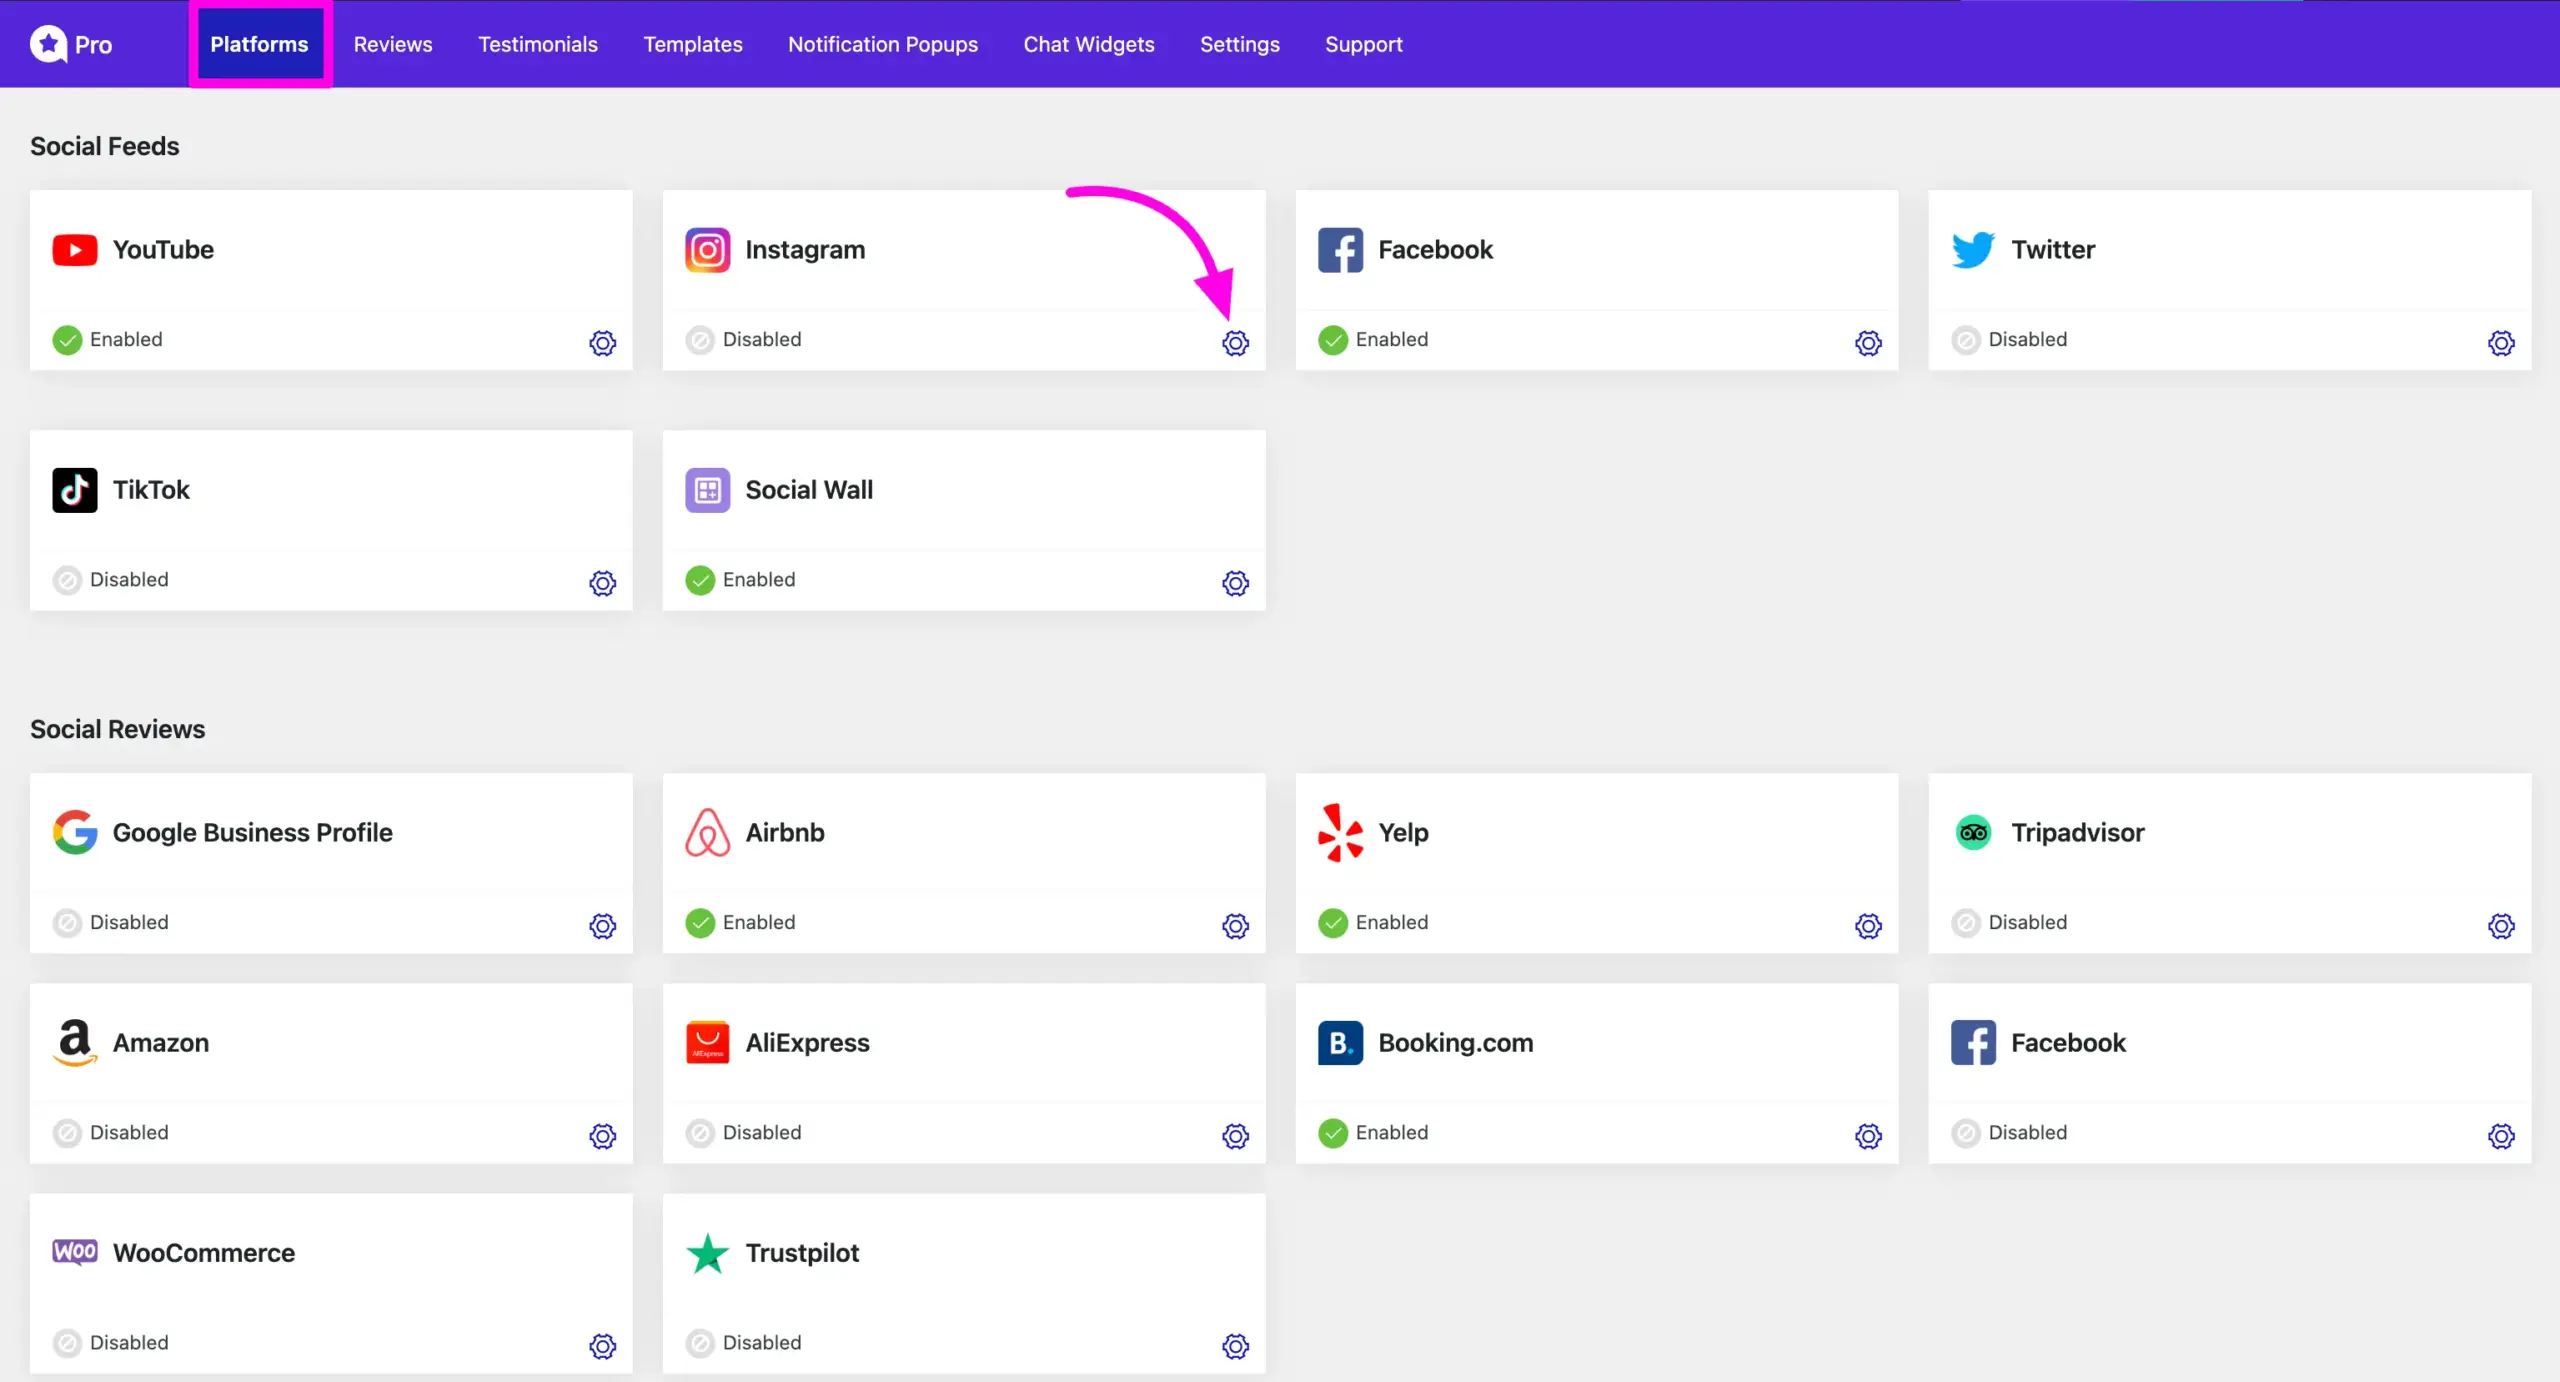Go to the Testimonials tab
This screenshot has width=2560, height=1382.
point(538,44)
